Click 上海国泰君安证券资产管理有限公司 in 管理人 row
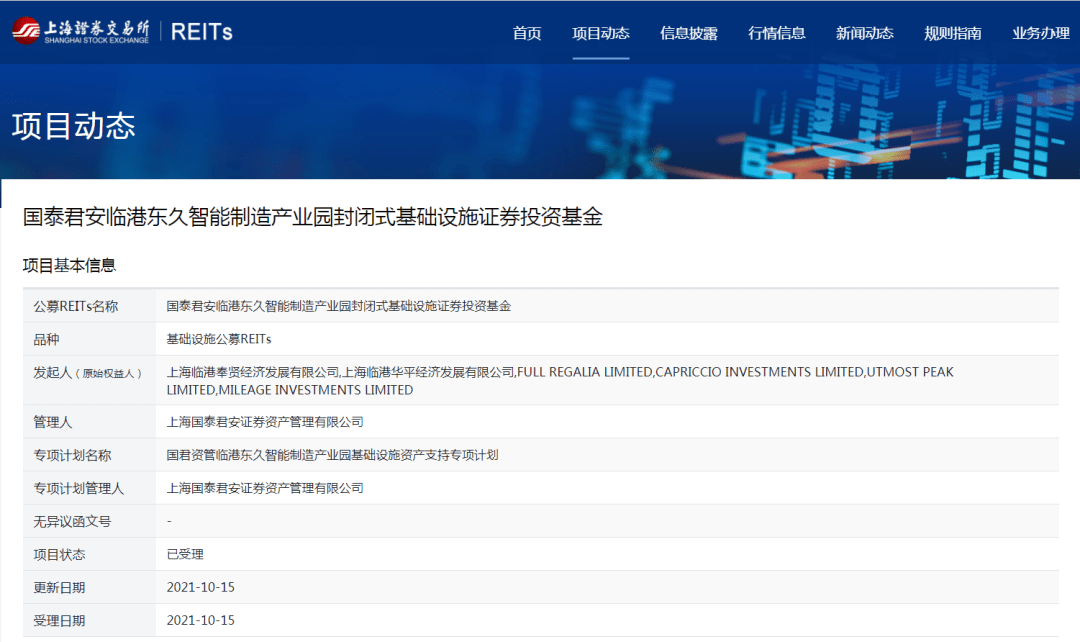 [265, 422]
